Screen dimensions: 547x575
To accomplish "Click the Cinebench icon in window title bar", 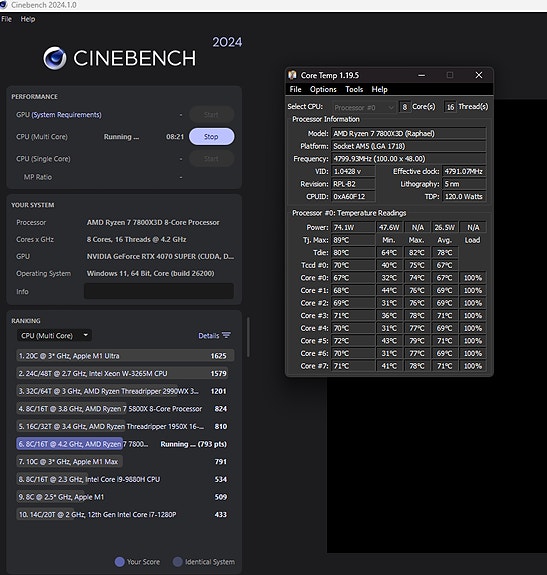I will tap(4, 5).
